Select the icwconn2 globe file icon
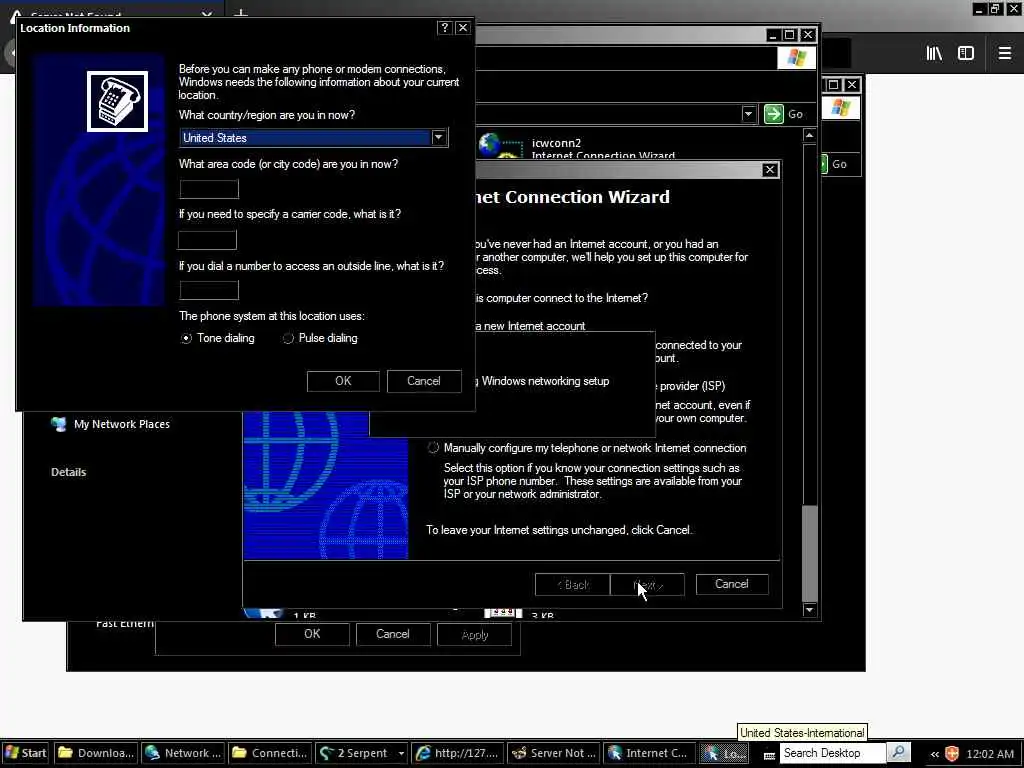The image size is (1024, 768). [x=500, y=145]
